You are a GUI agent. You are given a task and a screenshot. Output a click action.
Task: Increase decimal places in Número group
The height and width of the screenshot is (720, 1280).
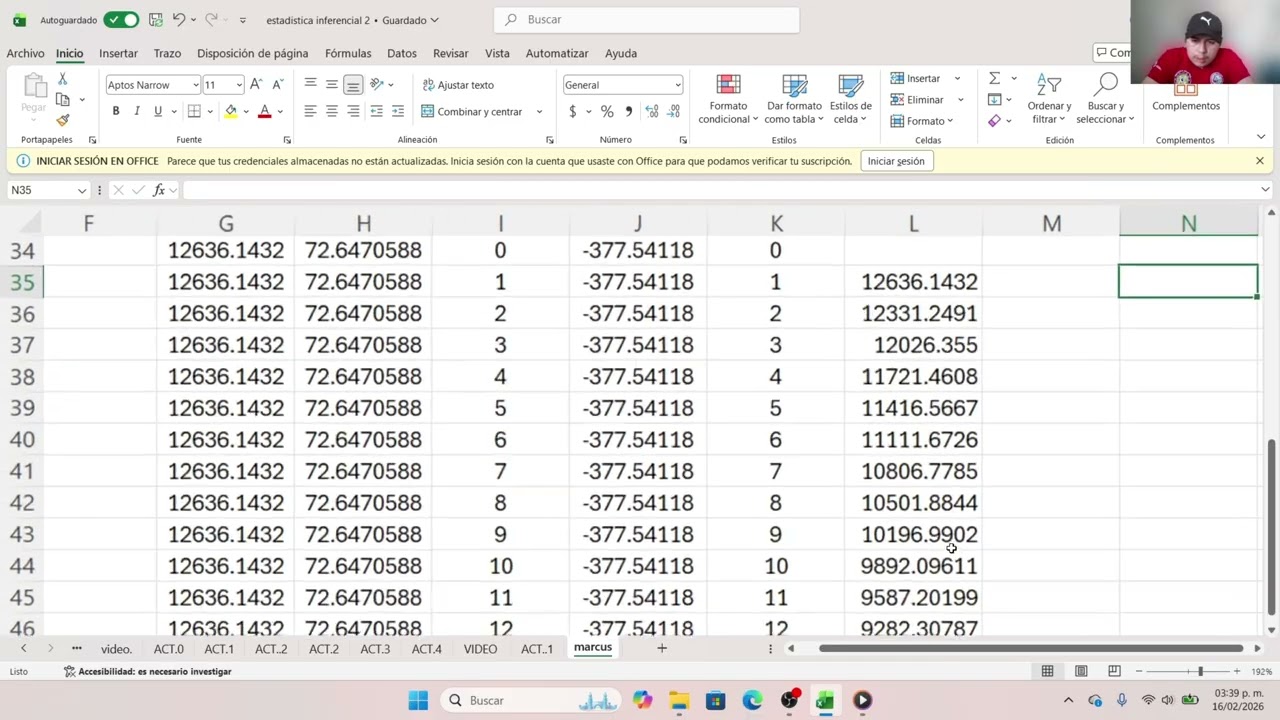click(x=652, y=111)
